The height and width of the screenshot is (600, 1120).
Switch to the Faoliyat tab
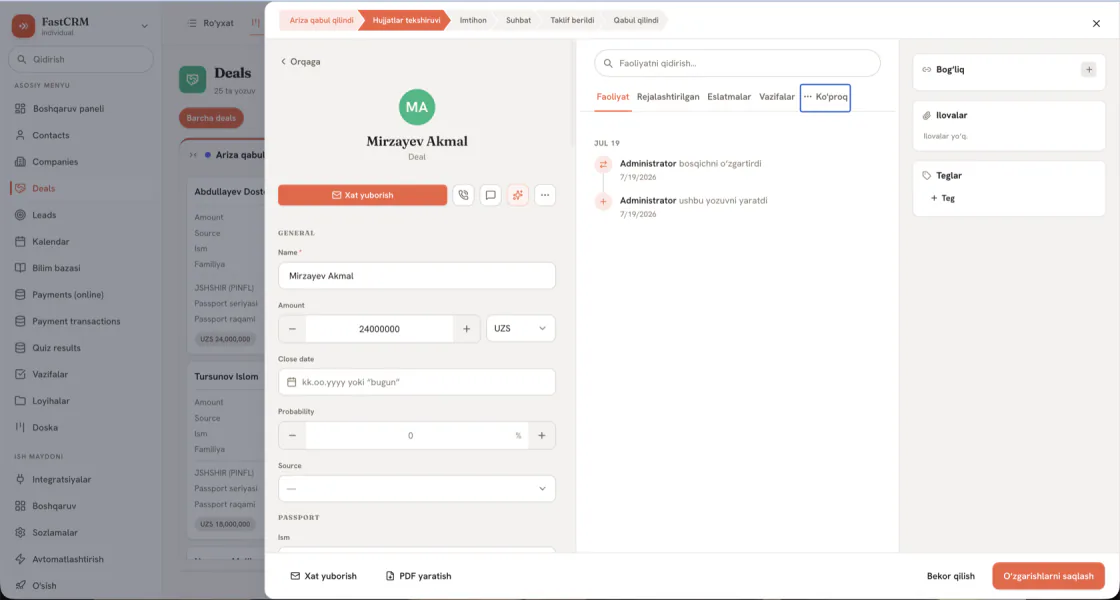click(x=613, y=96)
